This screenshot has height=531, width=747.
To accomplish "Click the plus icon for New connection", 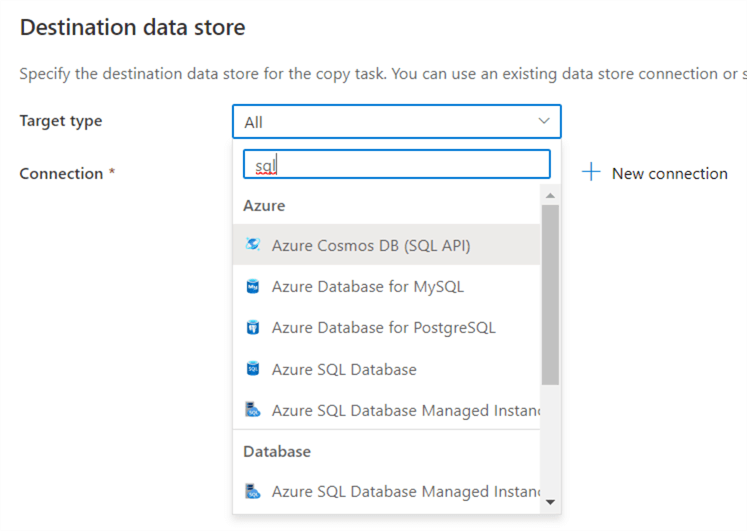I will pos(591,172).
